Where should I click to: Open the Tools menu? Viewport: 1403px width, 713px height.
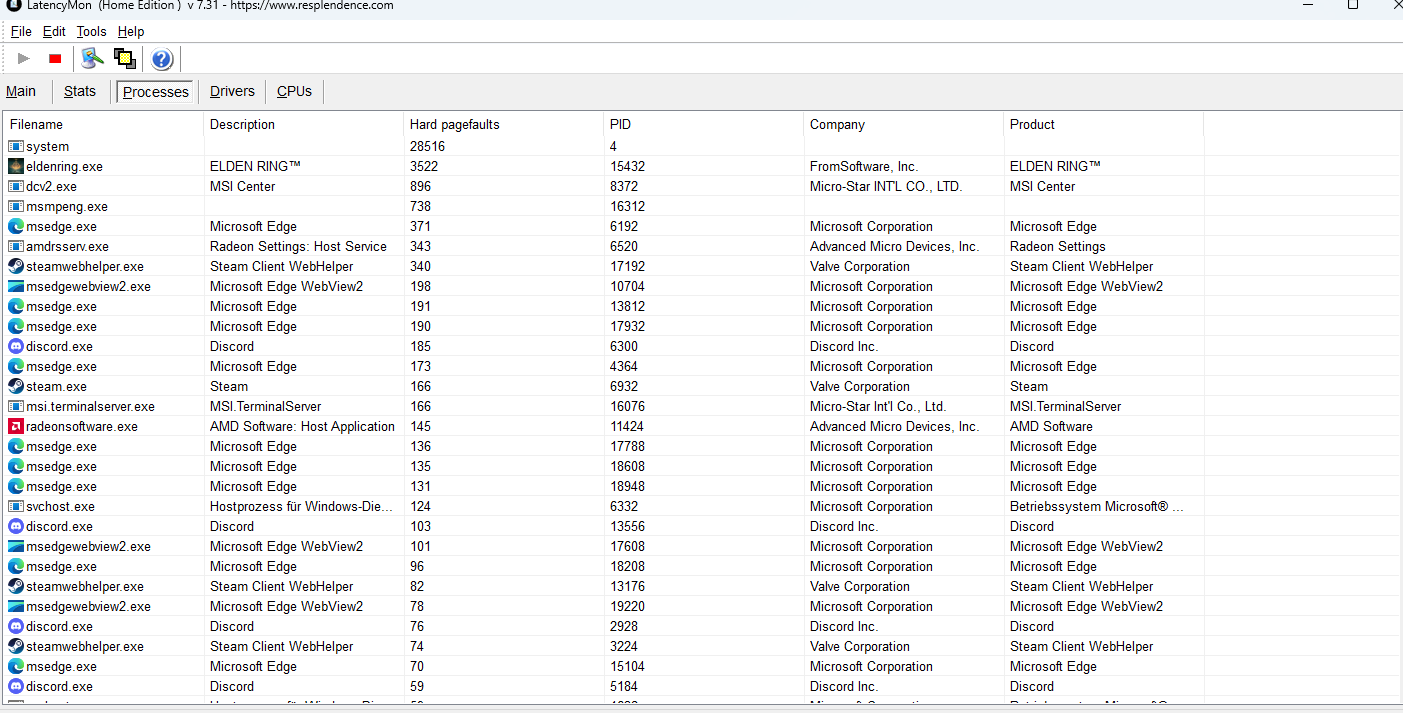(x=92, y=32)
